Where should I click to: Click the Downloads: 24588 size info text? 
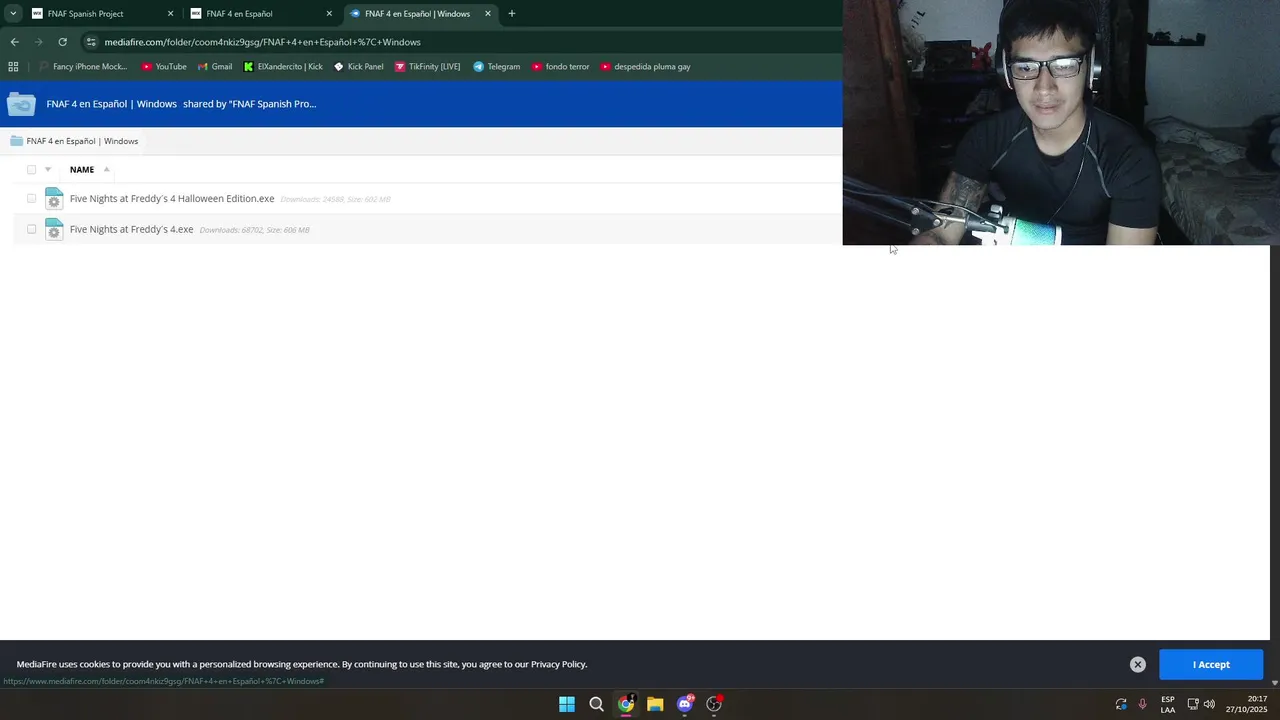click(335, 199)
